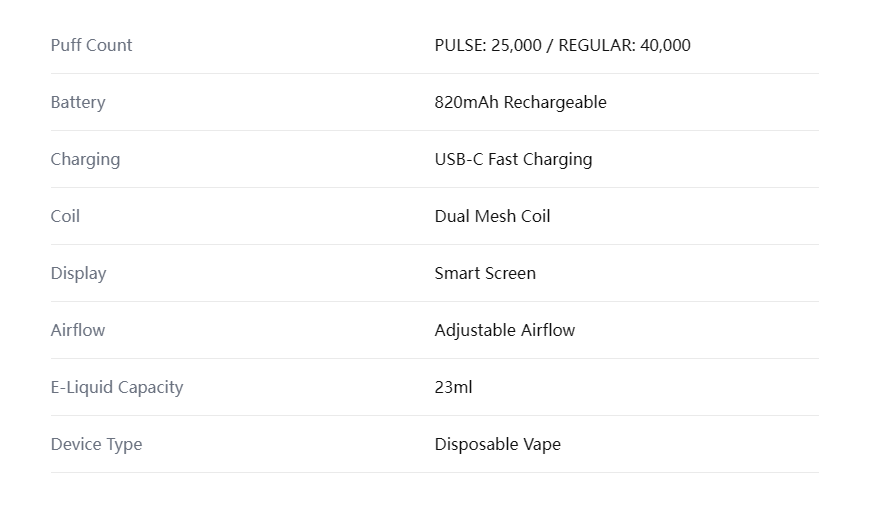Click the Puff Count label

click(x=91, y=45)
